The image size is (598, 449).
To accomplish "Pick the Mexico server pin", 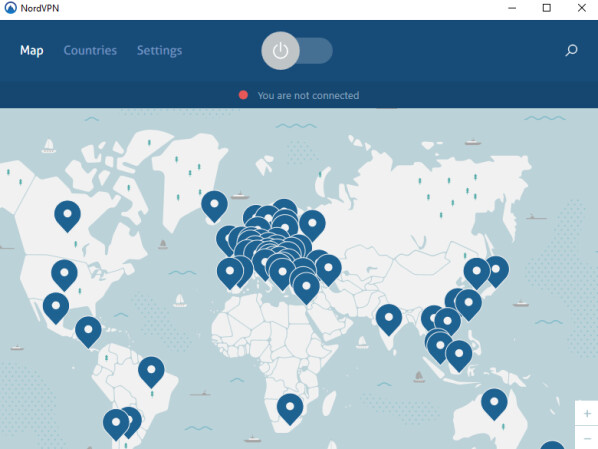I will (x=56, y=308).
